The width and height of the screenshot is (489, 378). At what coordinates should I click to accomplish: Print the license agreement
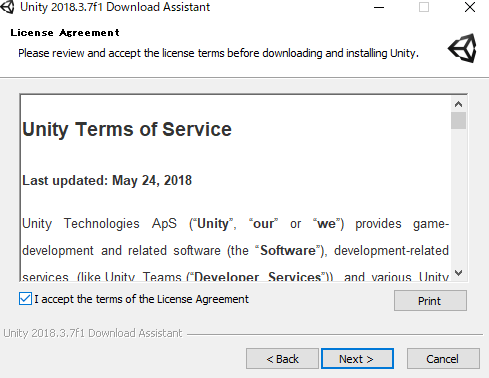430,301
